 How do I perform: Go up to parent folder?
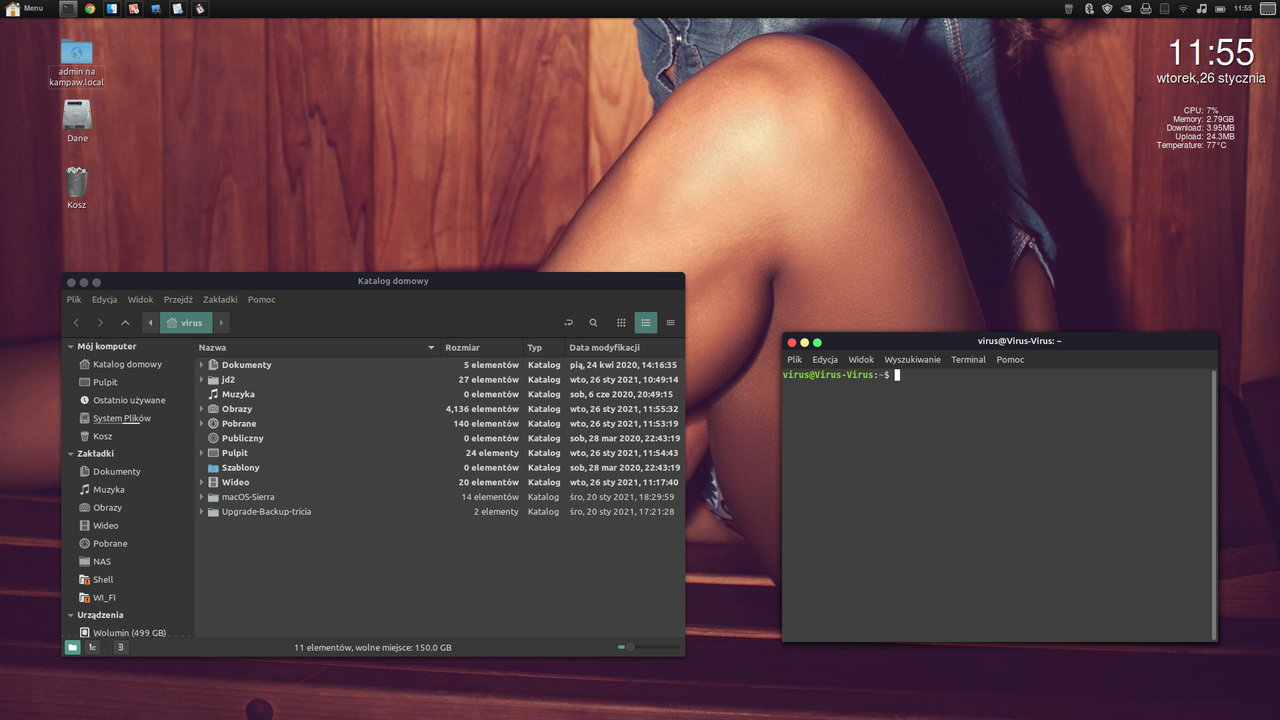[125, 323]
